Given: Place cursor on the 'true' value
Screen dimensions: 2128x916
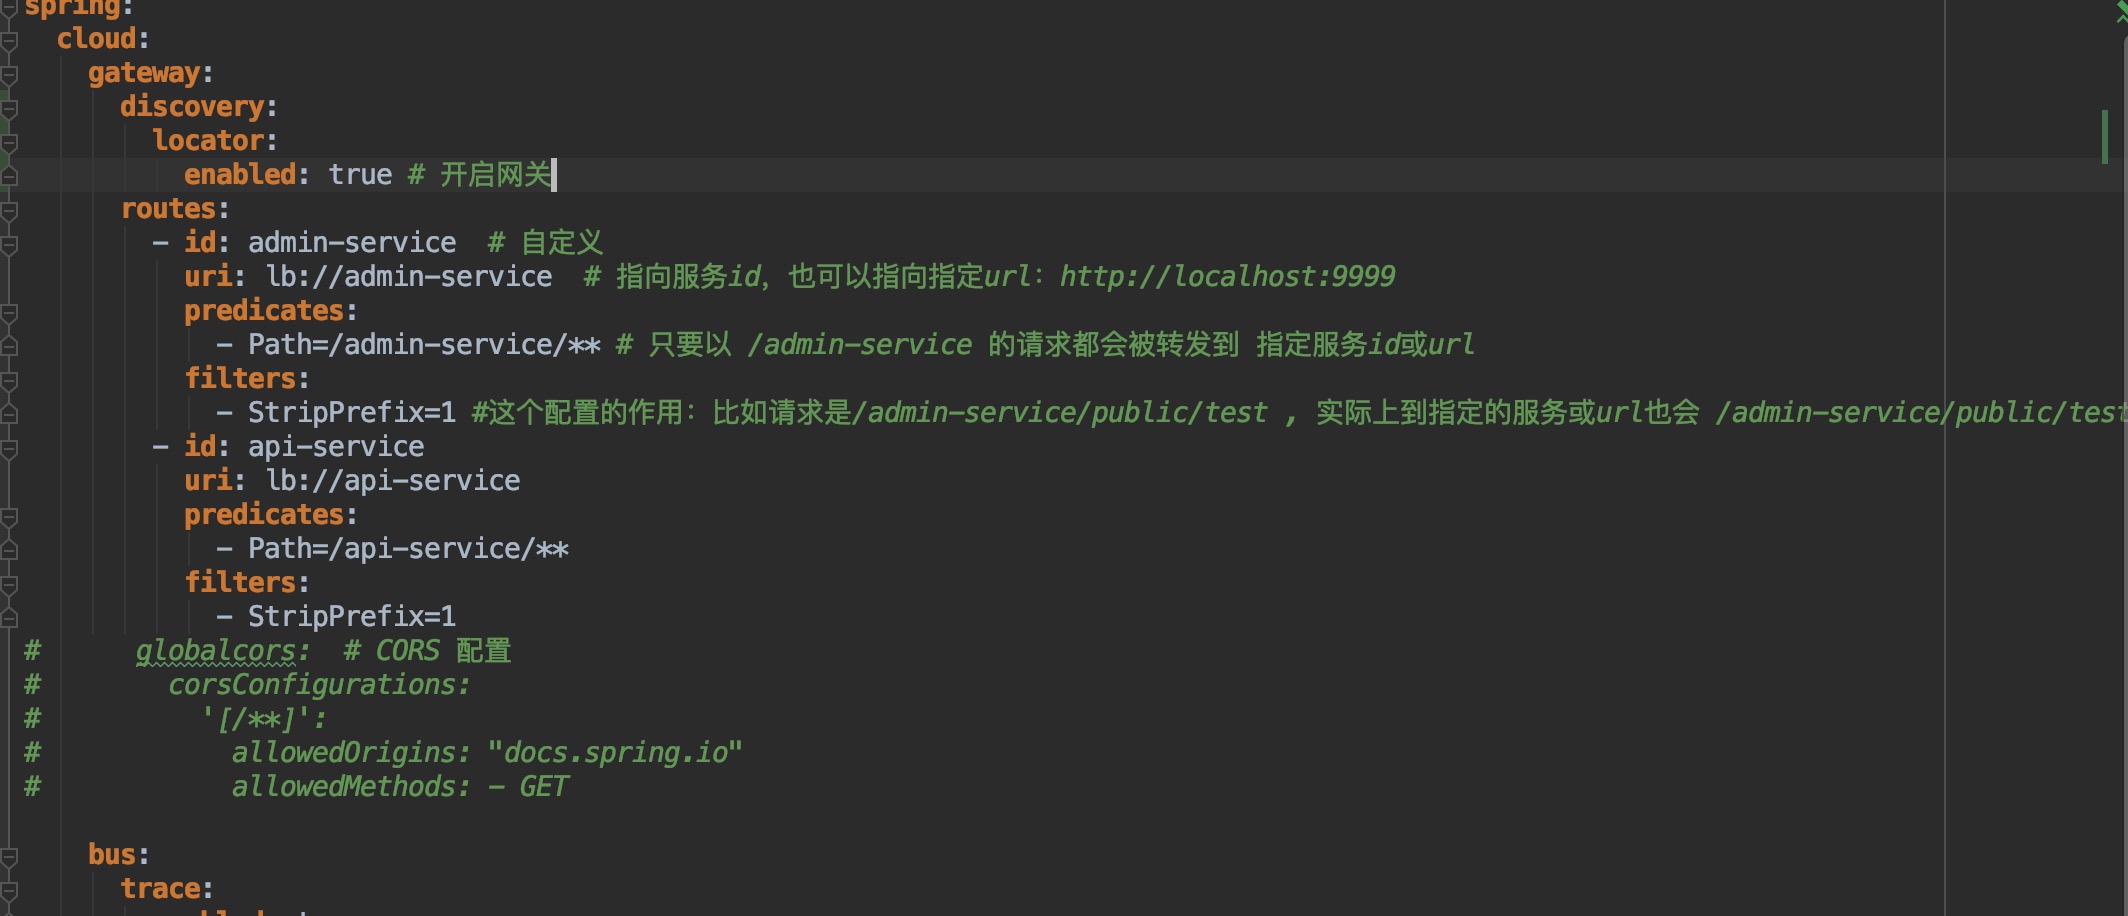Looking at the screenshot, I should coord(360,175).
